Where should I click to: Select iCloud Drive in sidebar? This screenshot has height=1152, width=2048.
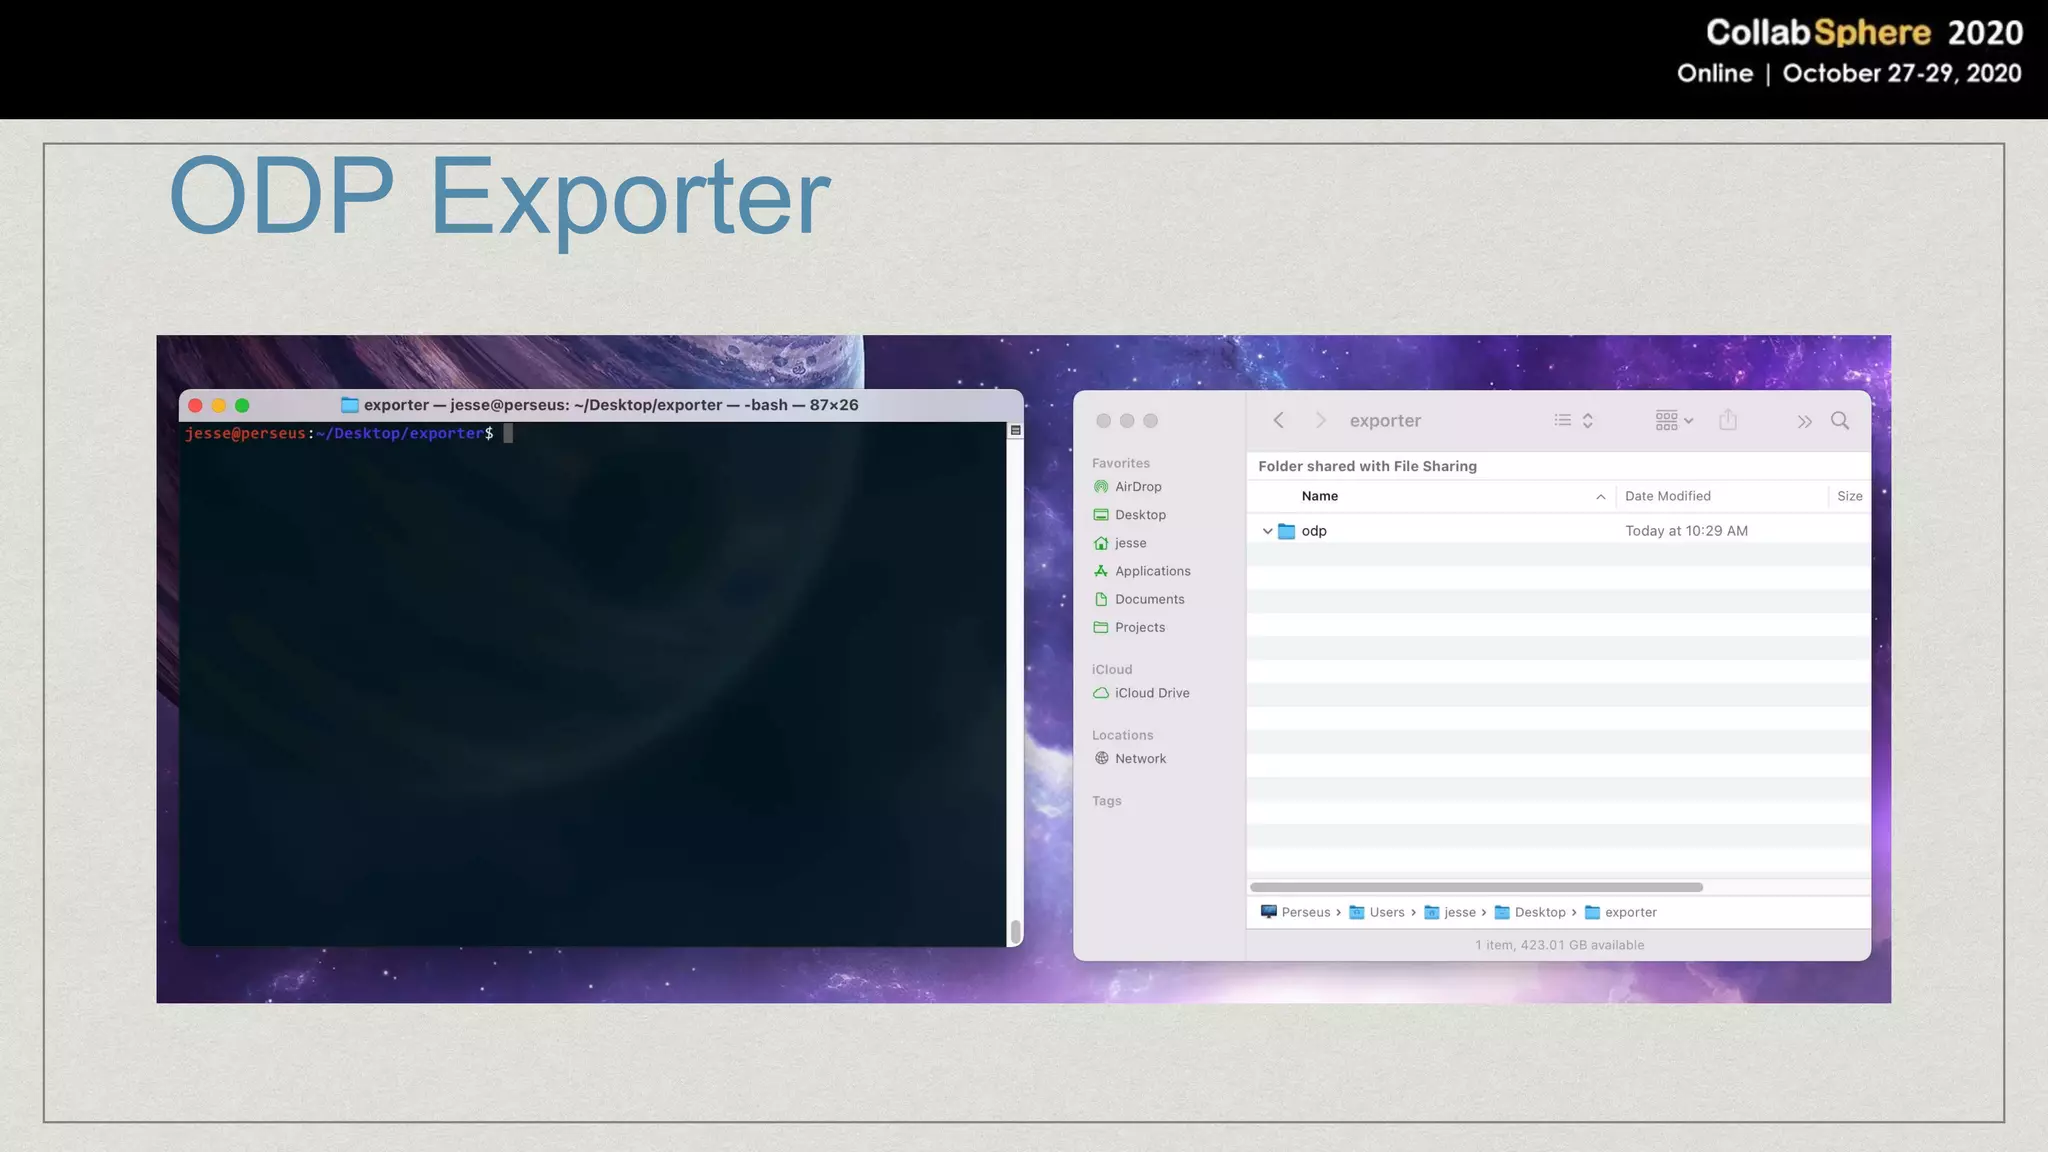[x=1152, y=693]
